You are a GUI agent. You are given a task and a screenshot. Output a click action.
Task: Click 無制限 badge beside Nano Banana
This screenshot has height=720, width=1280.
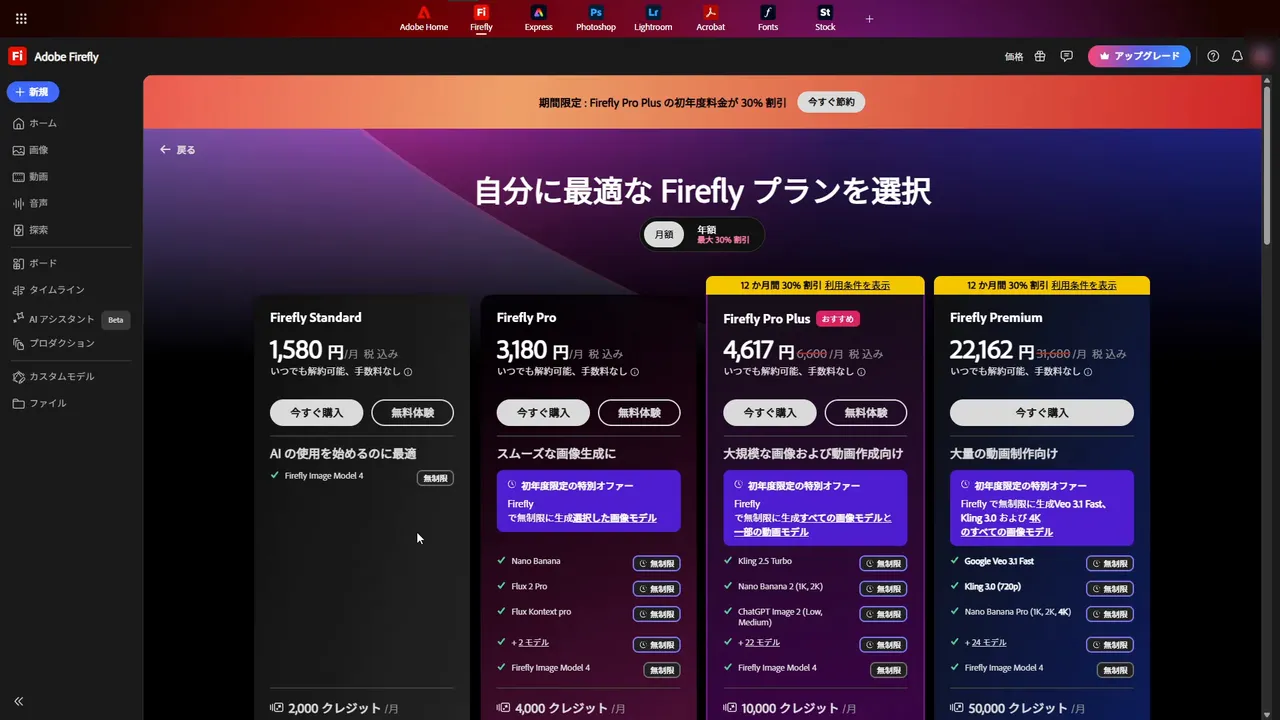point(657,564)
